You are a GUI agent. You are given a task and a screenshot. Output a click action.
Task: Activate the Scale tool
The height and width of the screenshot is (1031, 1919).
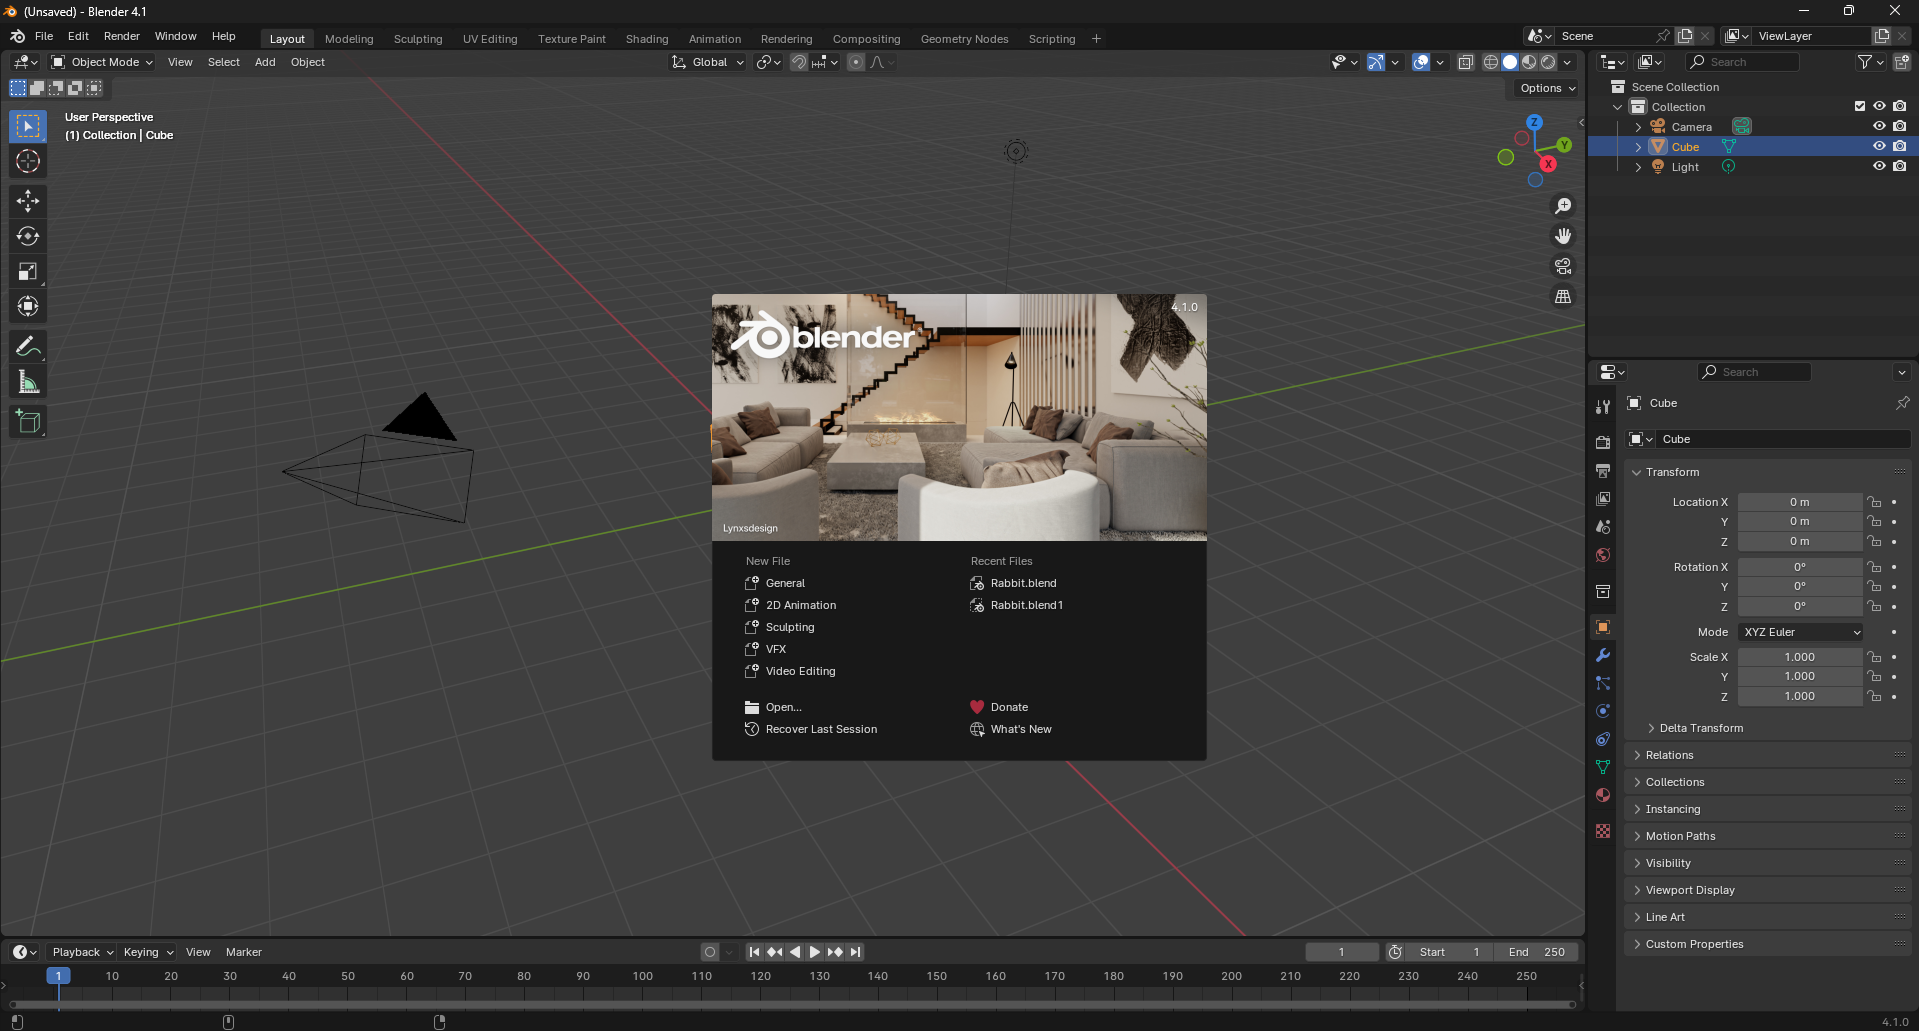[x=28, y=271]
